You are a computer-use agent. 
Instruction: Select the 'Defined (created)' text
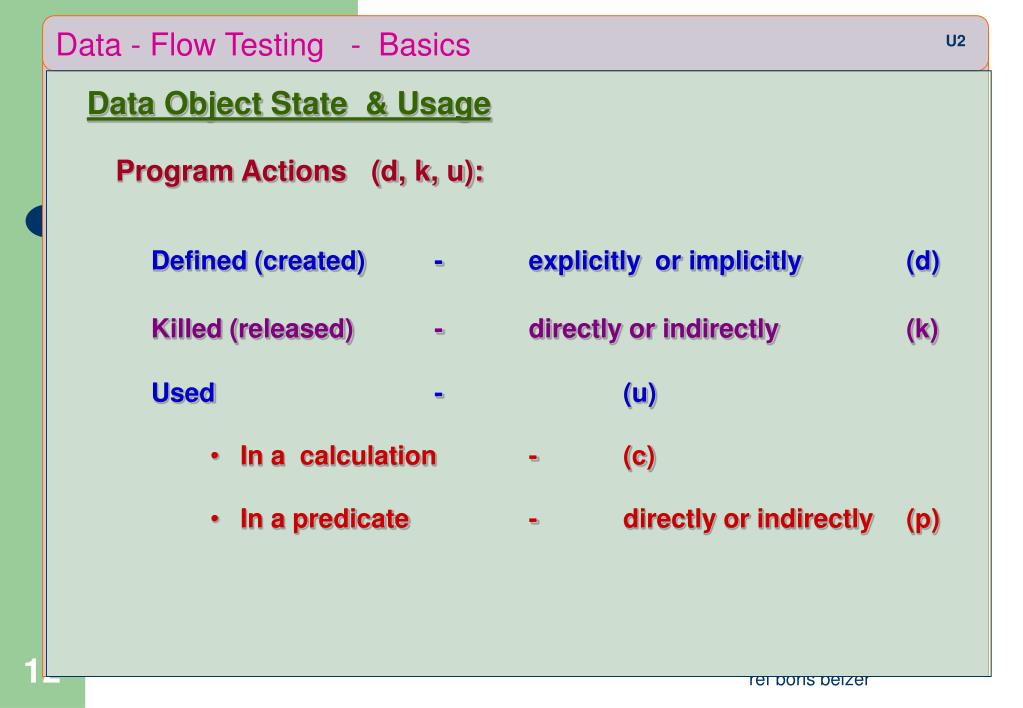coord(259,262)
